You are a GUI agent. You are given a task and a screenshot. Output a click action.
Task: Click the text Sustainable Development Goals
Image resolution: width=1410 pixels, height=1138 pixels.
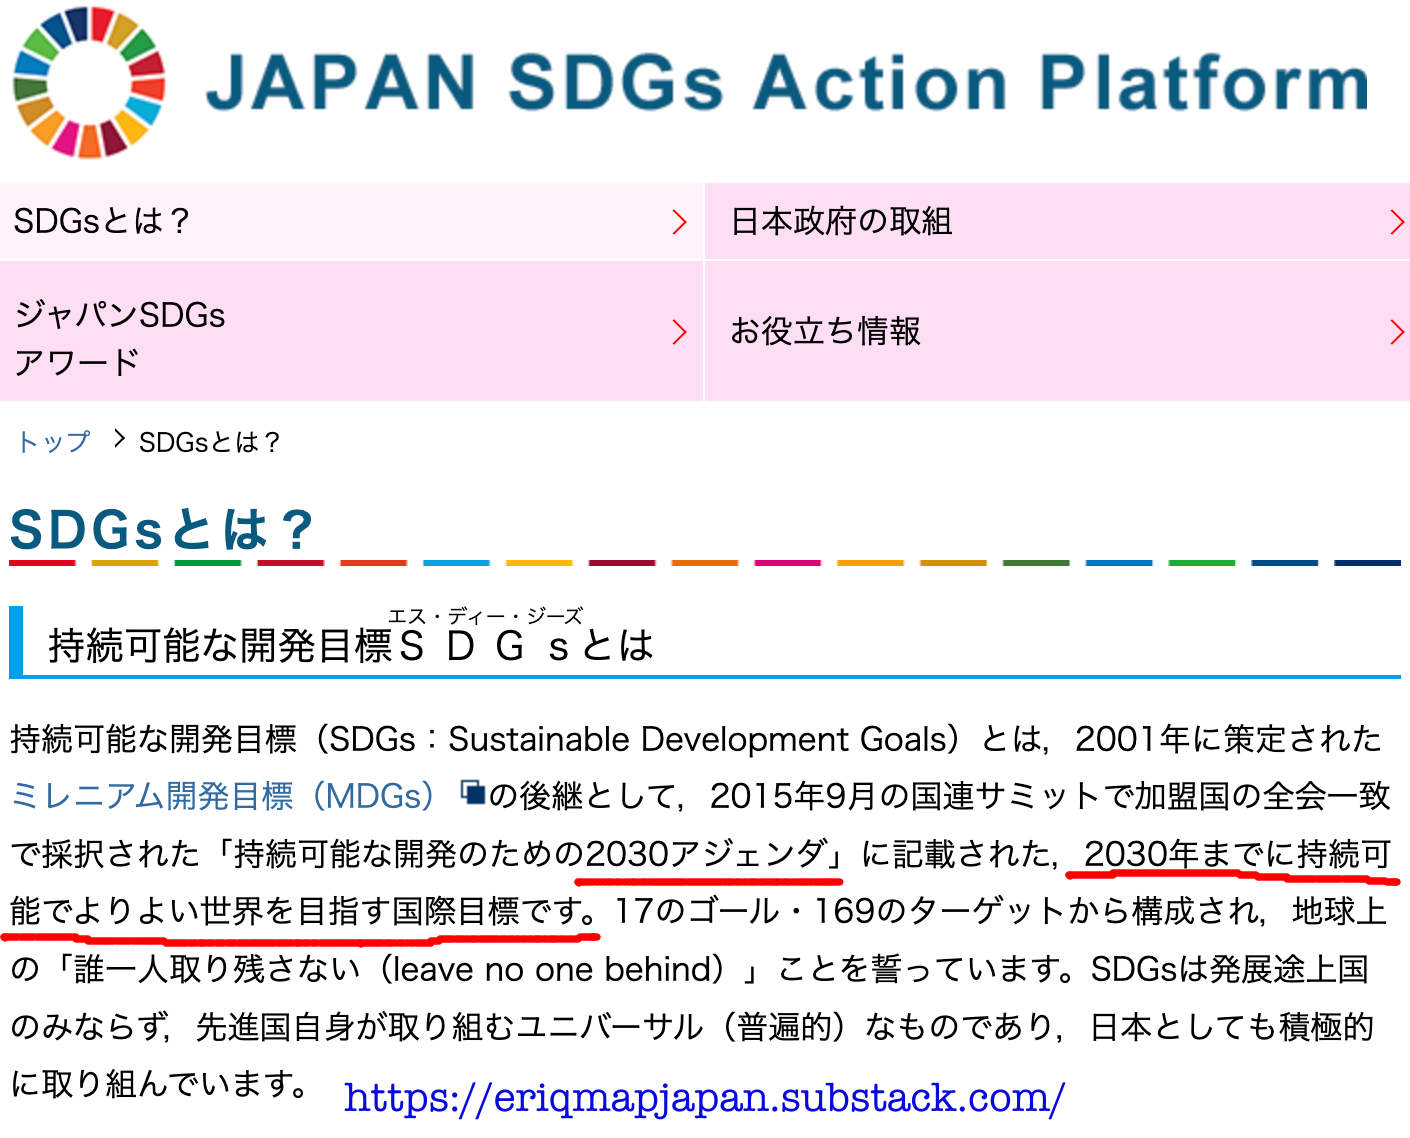click(697, 740)
